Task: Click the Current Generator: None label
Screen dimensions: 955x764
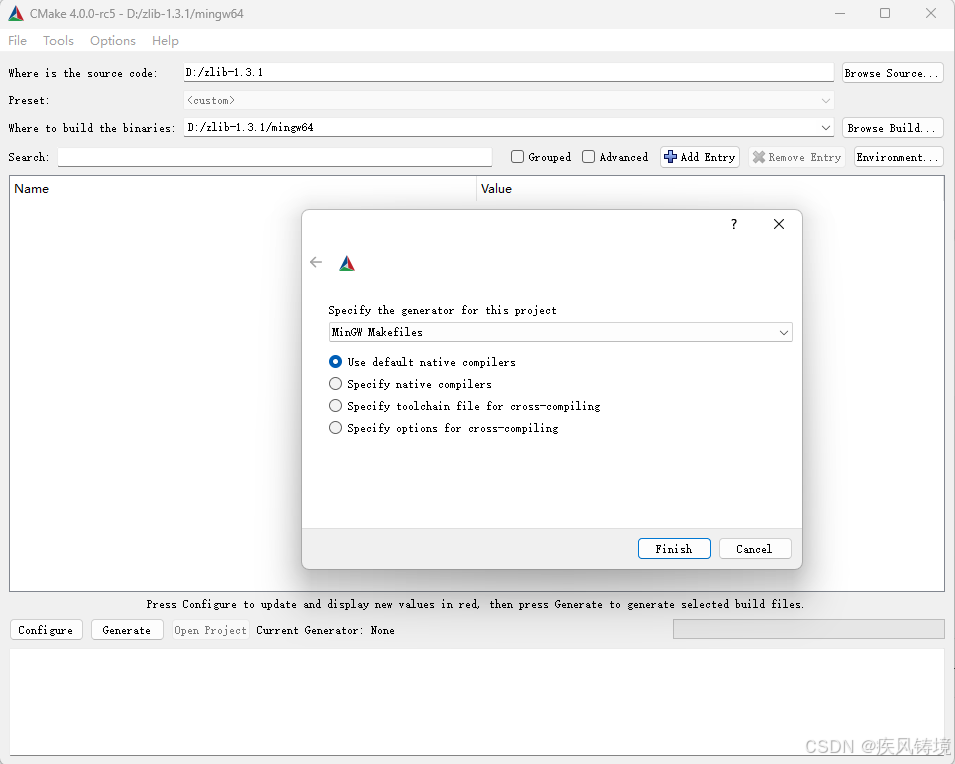Action: pyautogui.click(x=325, y=630)
